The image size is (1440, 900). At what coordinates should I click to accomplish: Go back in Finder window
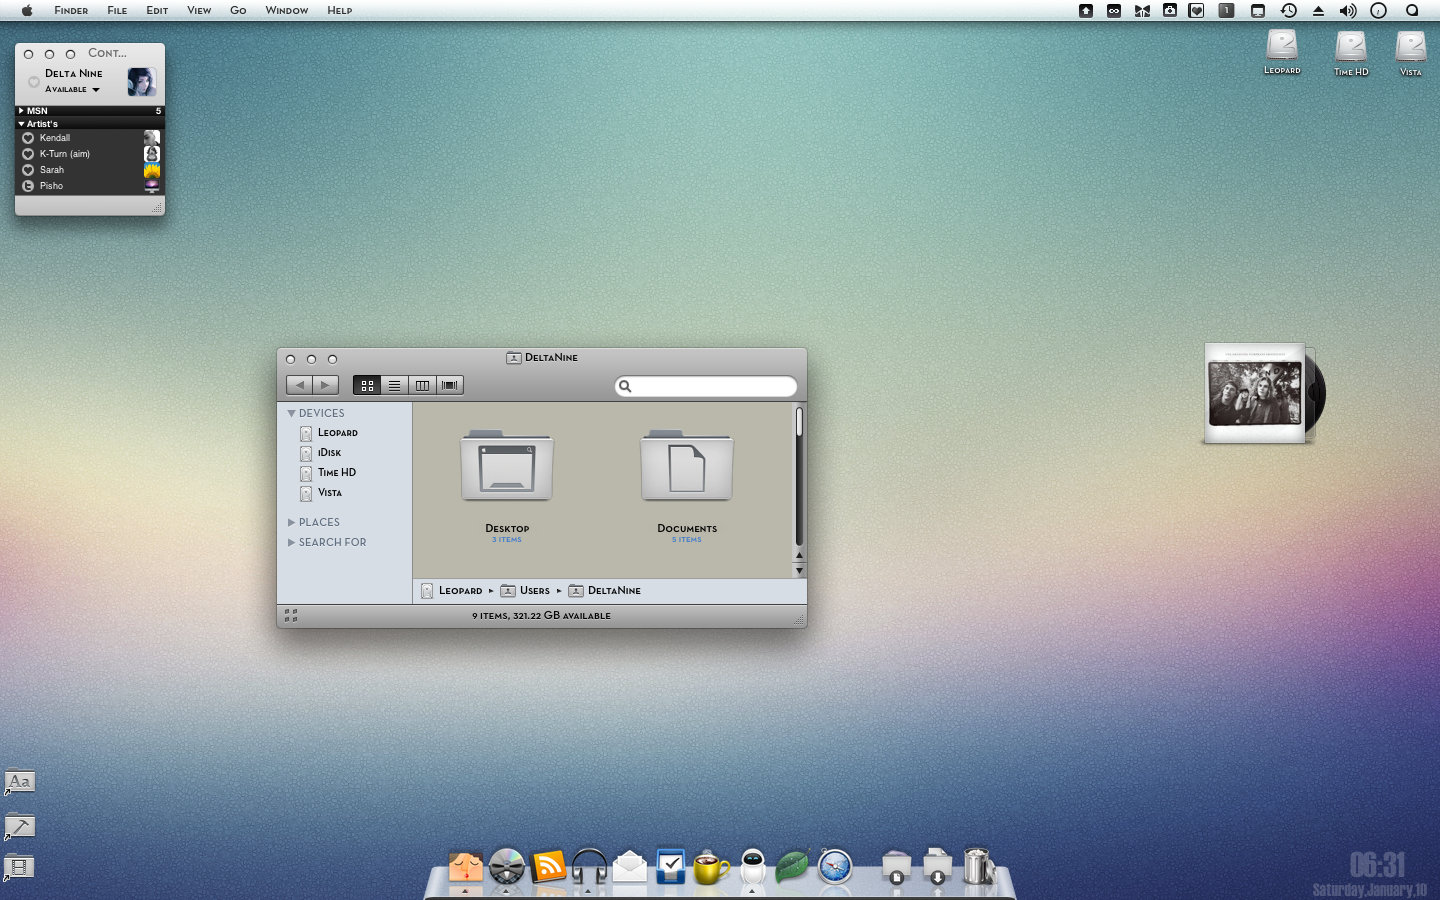pos(299,385)
